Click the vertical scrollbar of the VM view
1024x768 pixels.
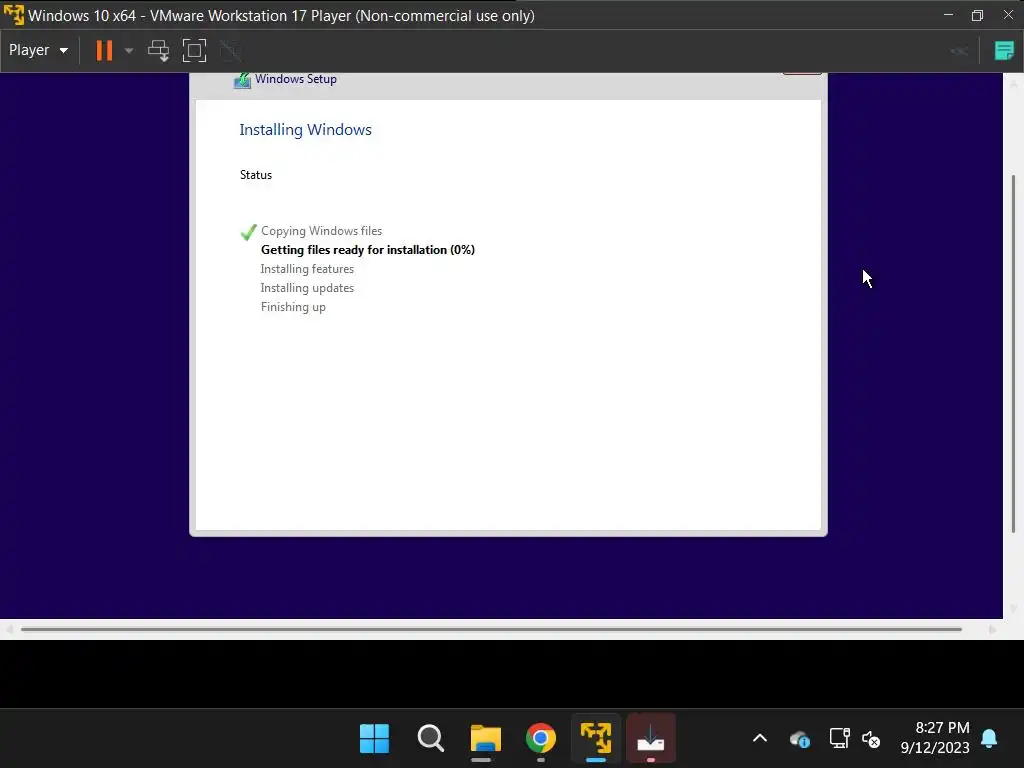pyautogui.click(x=1014, y=353)
